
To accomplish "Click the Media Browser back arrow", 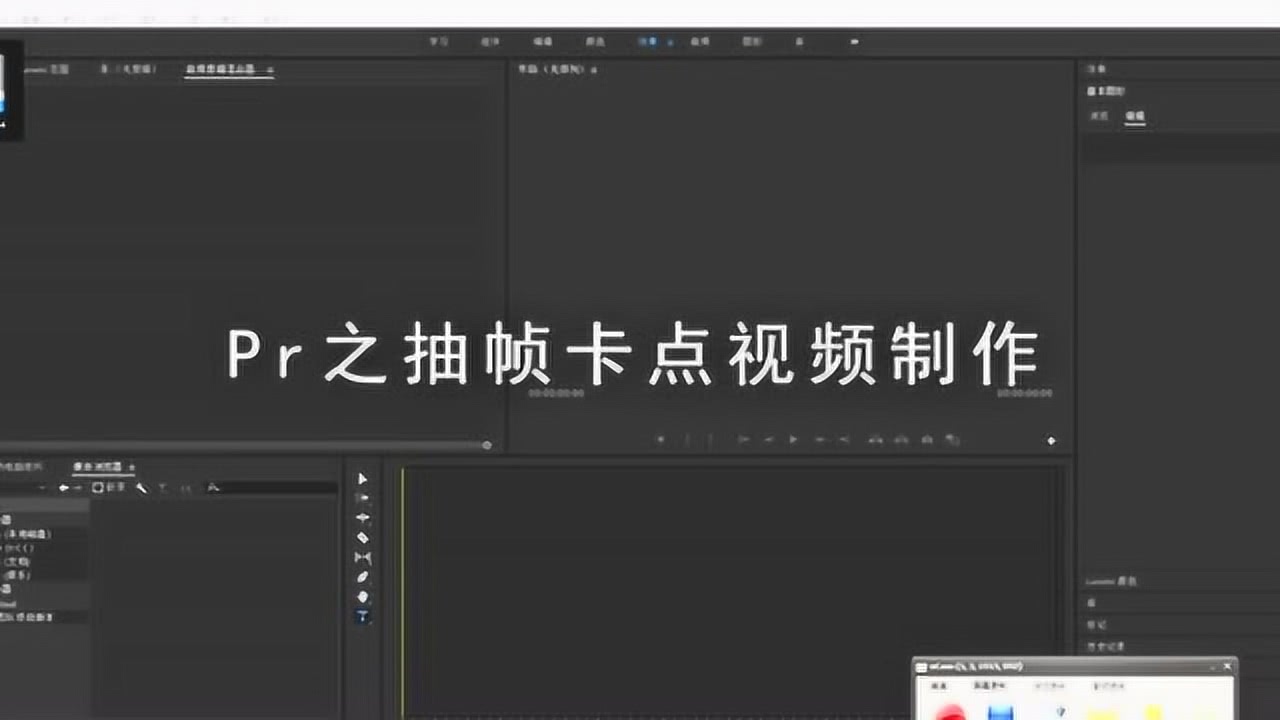I will coord(64,488).
